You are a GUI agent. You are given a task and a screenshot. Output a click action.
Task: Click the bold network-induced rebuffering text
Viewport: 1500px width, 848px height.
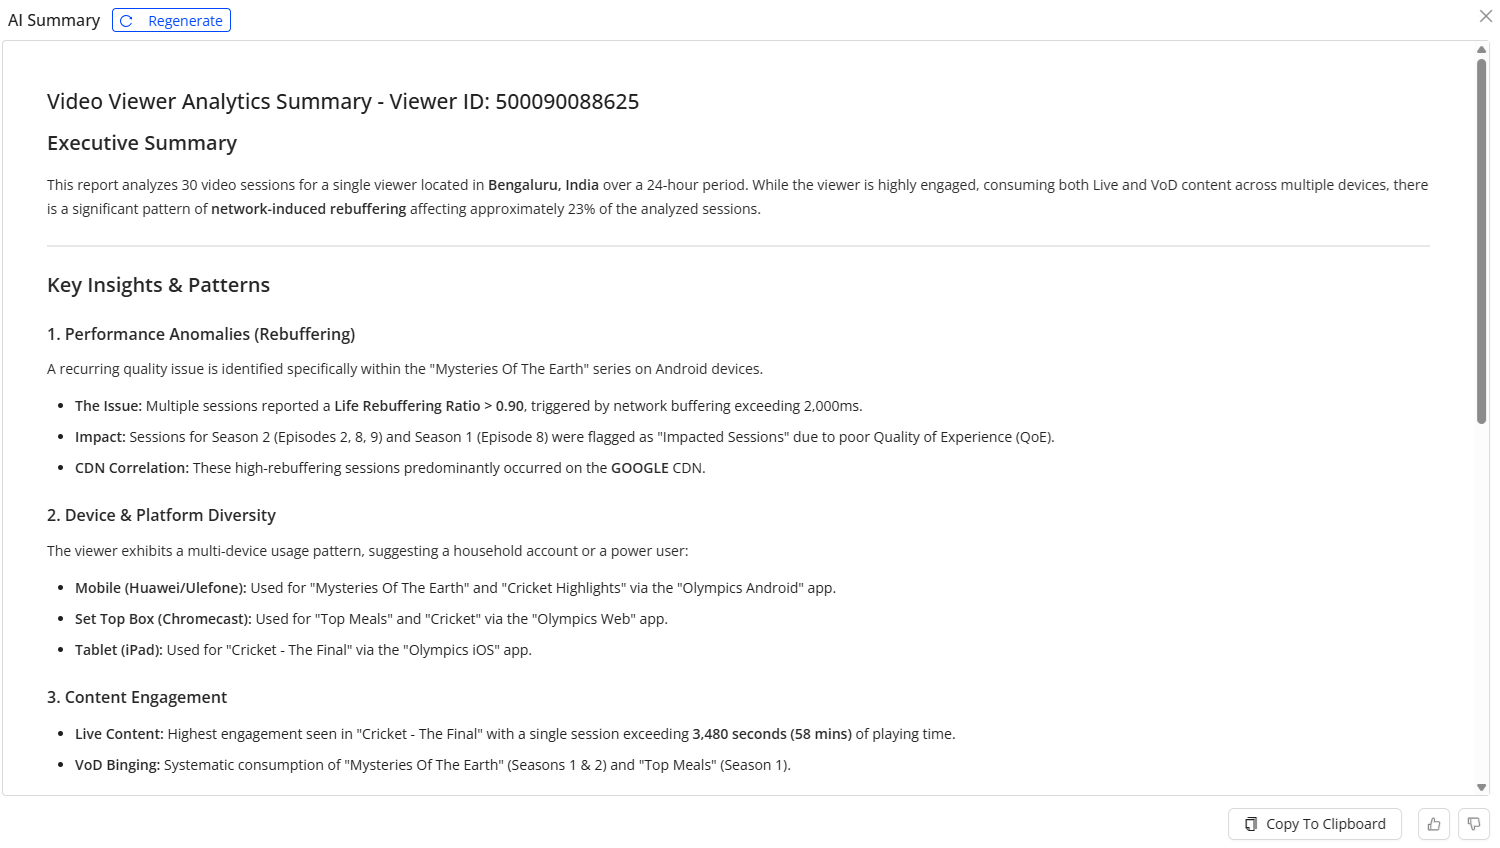coord(308,209)
